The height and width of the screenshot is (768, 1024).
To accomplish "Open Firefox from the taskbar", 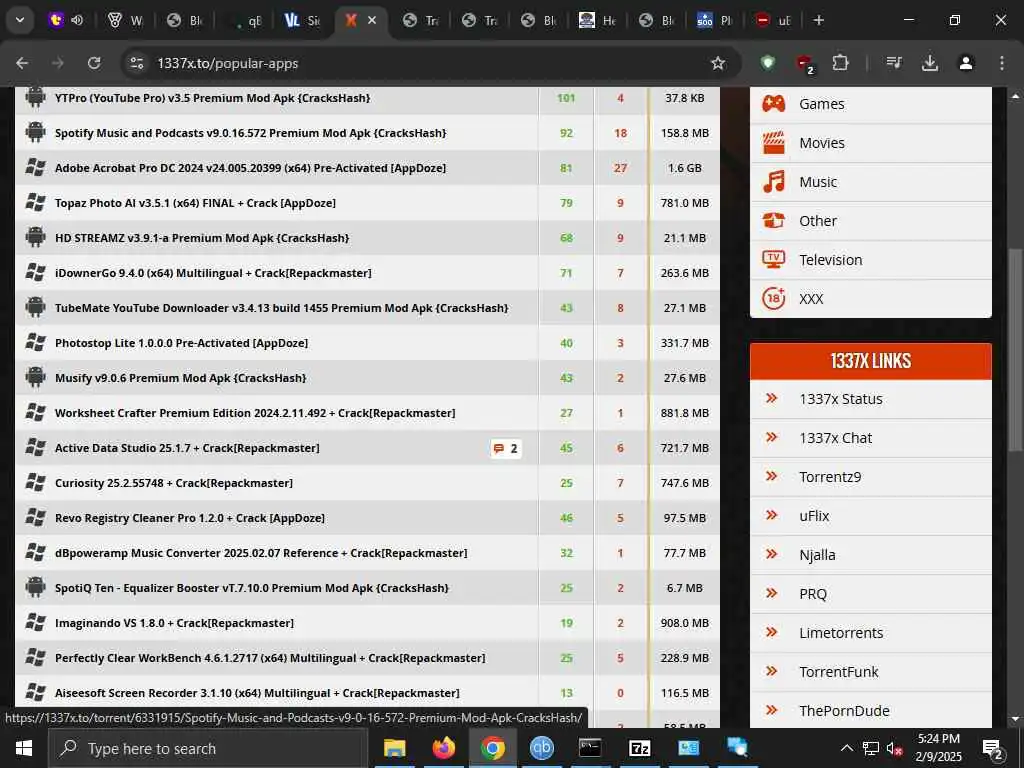I will 443,748.
